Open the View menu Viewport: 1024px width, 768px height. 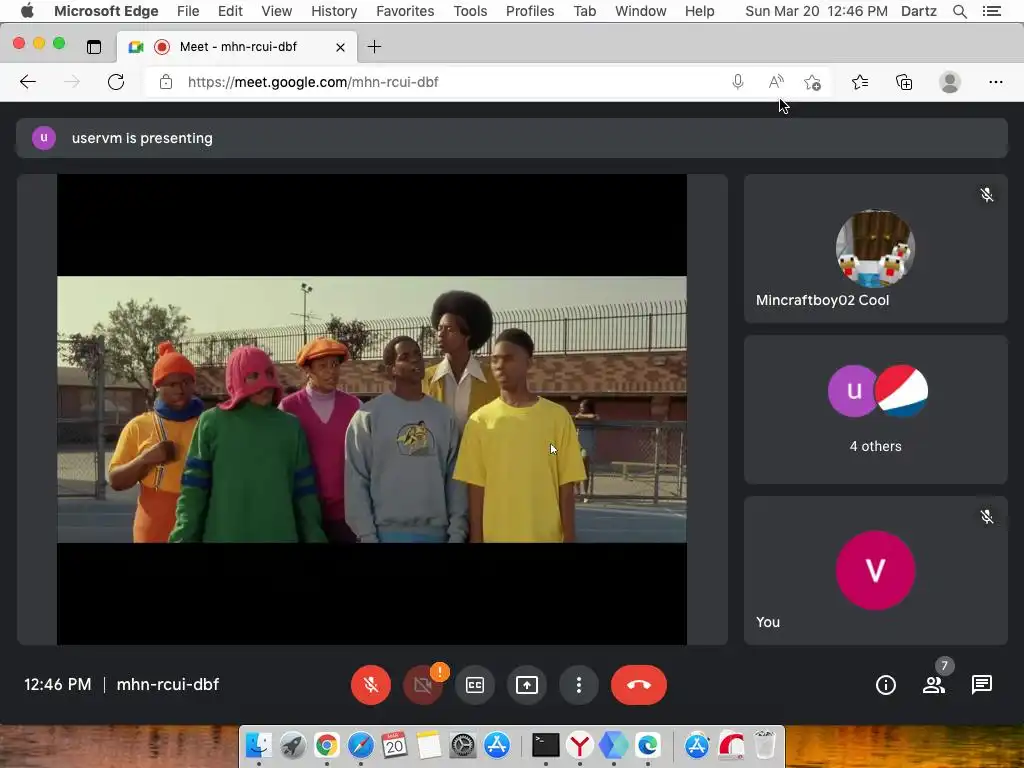pyautogui.click(x=276, y=11)
